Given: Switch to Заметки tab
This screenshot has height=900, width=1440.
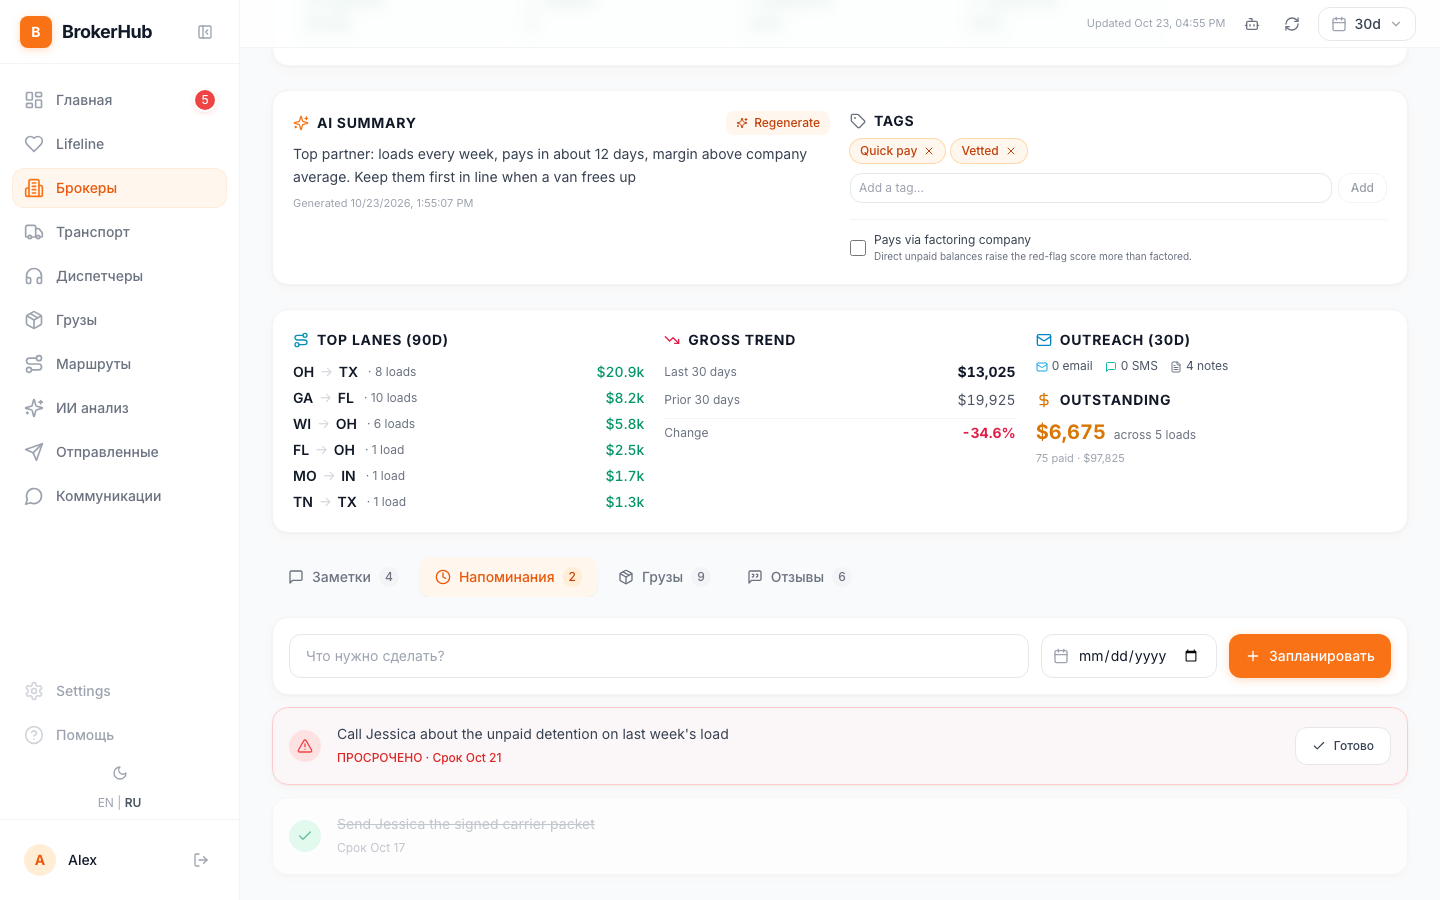Looking at the screenshot, I should click(343, 577).
